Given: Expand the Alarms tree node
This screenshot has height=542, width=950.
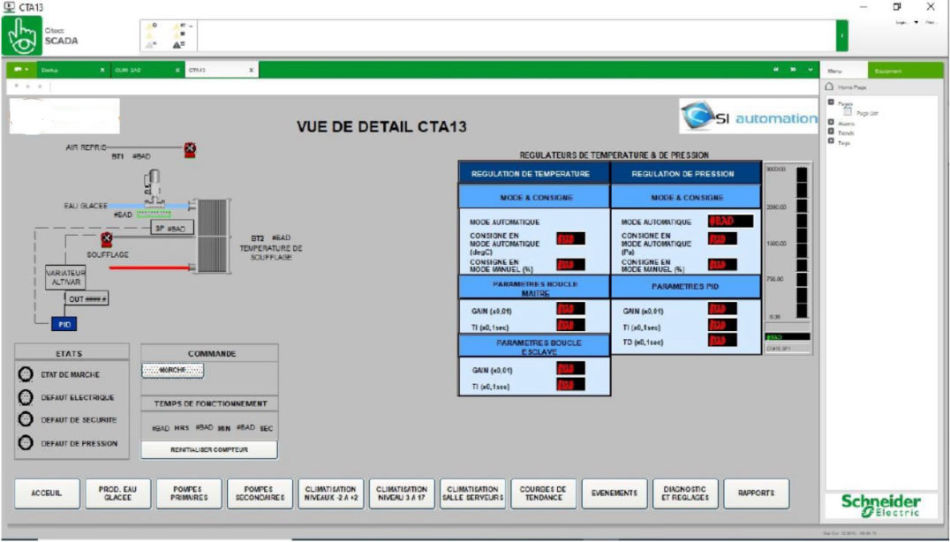Looking at the screenshot, I should [x=830, y=123].
